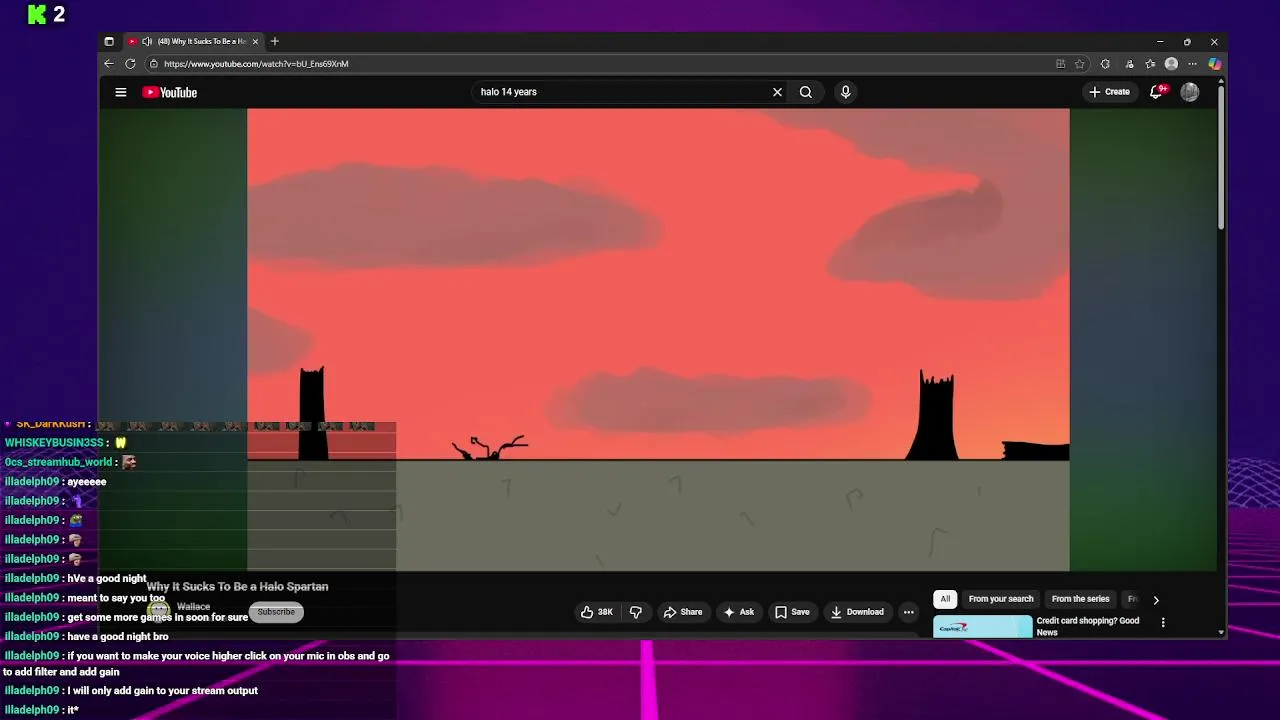Like the video with thumbs-up 38K

(597, 612)
